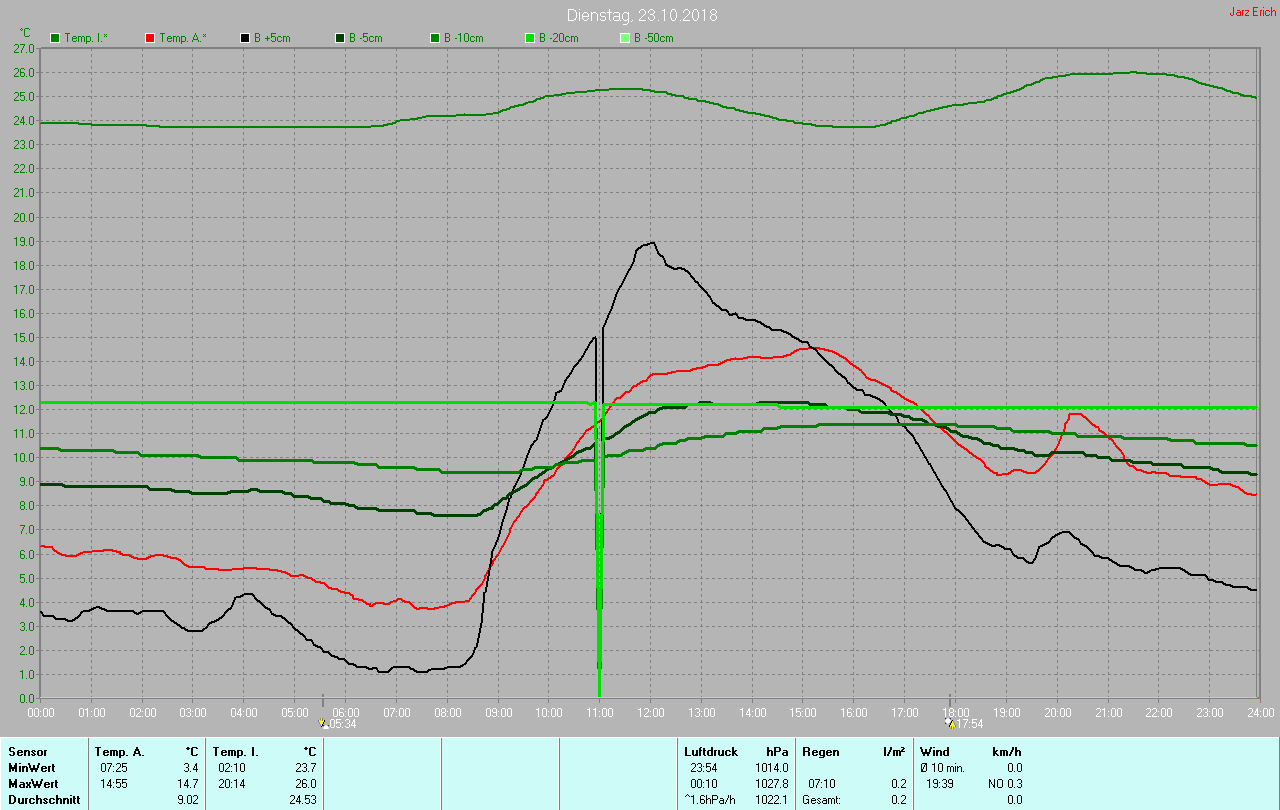Screen dimensions: 1280x810
Task: Select the 'MinWert' row label
Action: 30,768
